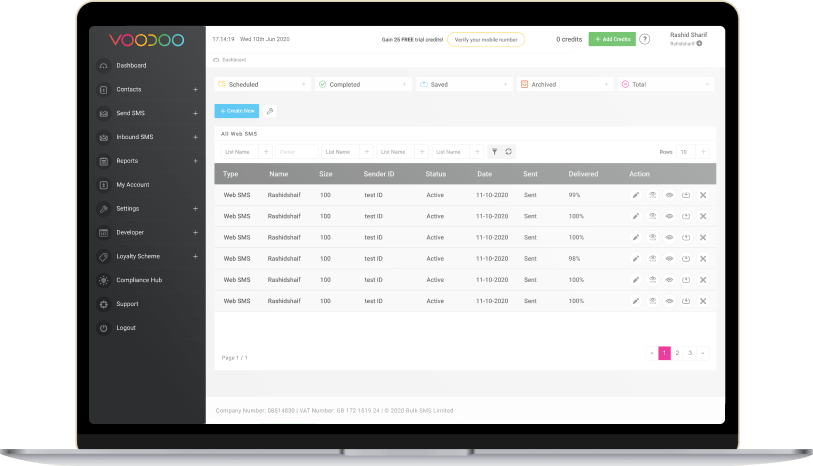Expand the Contacts sidebar menu
The height and width of the screenshot is (466, 813).
[x=195, y=90]
